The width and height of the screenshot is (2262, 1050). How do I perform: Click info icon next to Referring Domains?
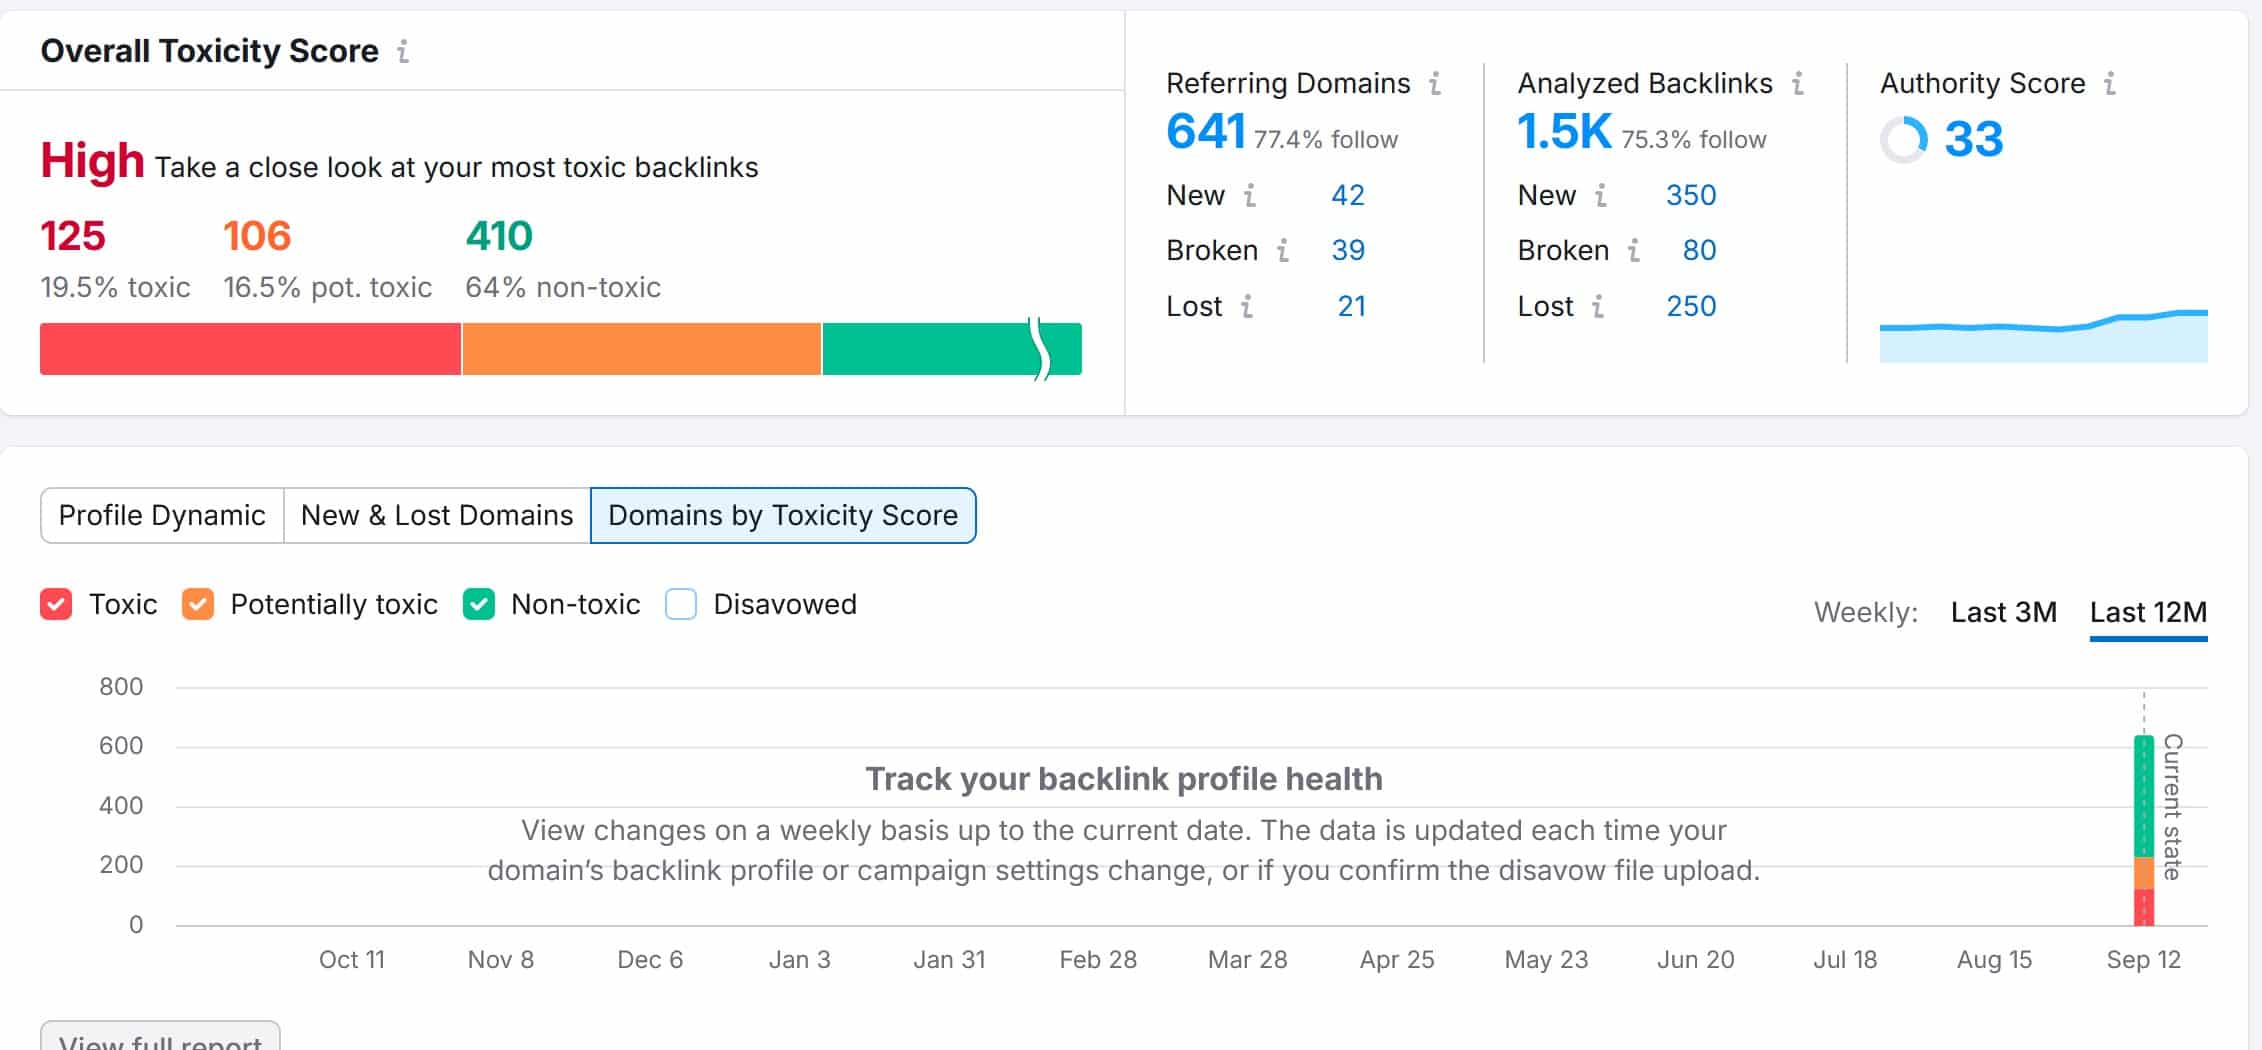[1435, 83]
